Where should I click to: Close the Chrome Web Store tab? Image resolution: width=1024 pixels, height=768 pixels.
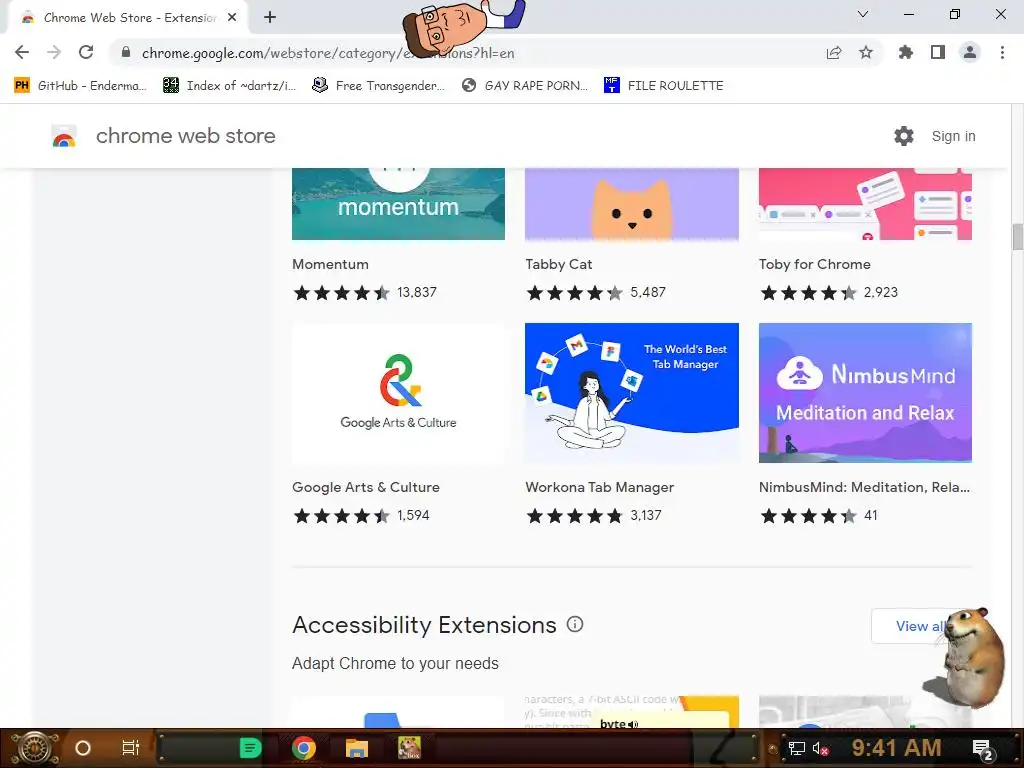pyautogui.click(x=232, y=17)
